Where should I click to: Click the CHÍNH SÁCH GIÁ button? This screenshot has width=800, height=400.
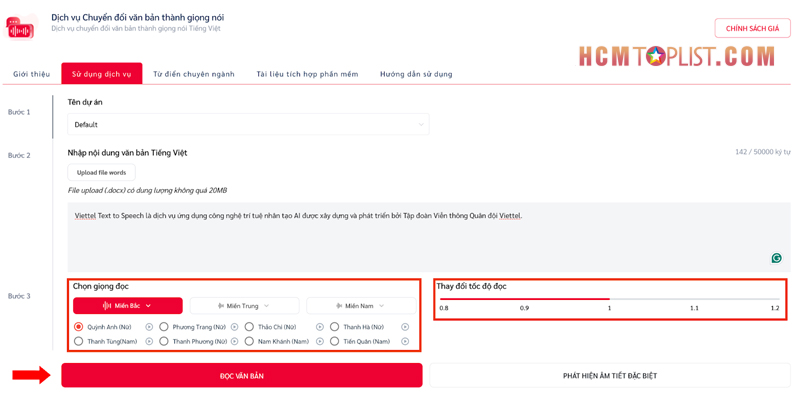coord(753,29)
